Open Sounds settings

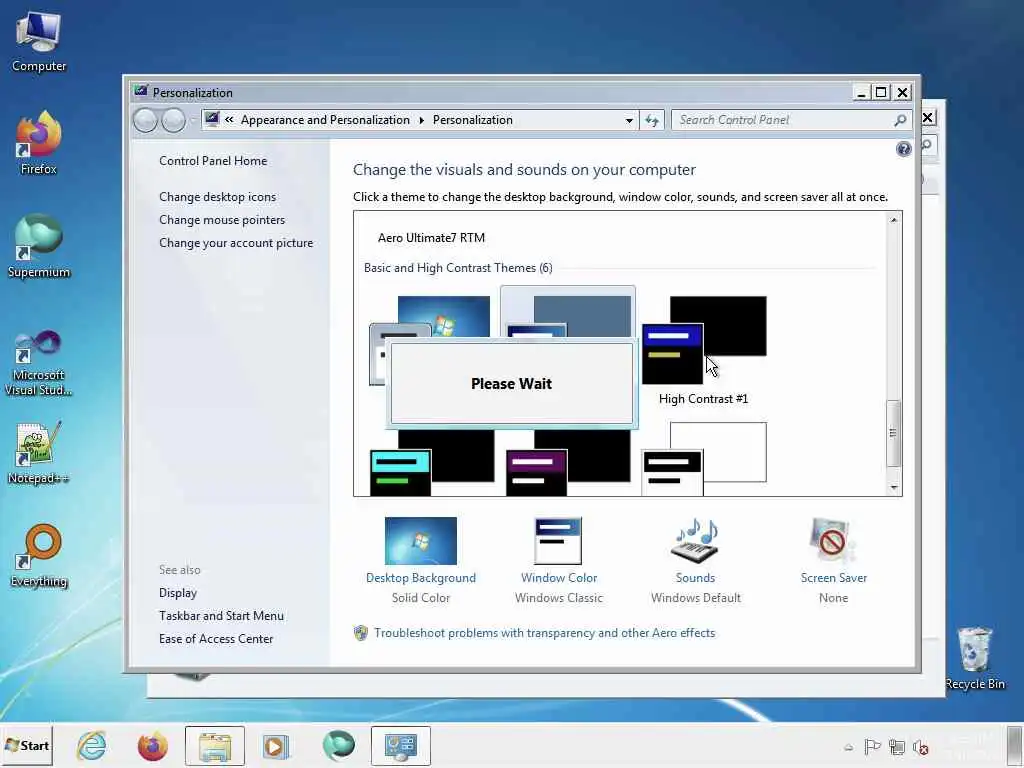coord(696,560)
